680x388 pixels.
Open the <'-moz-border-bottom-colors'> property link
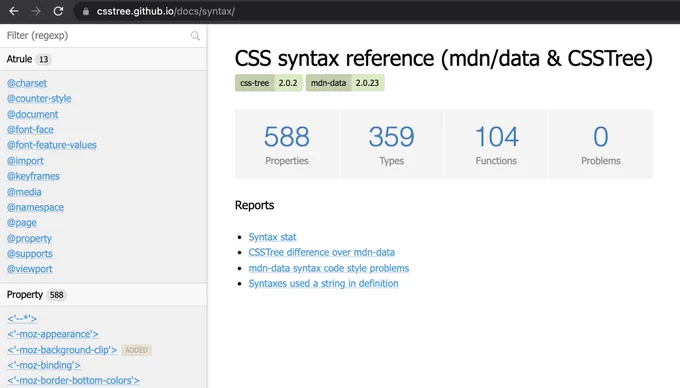click(x=73, y=381)
